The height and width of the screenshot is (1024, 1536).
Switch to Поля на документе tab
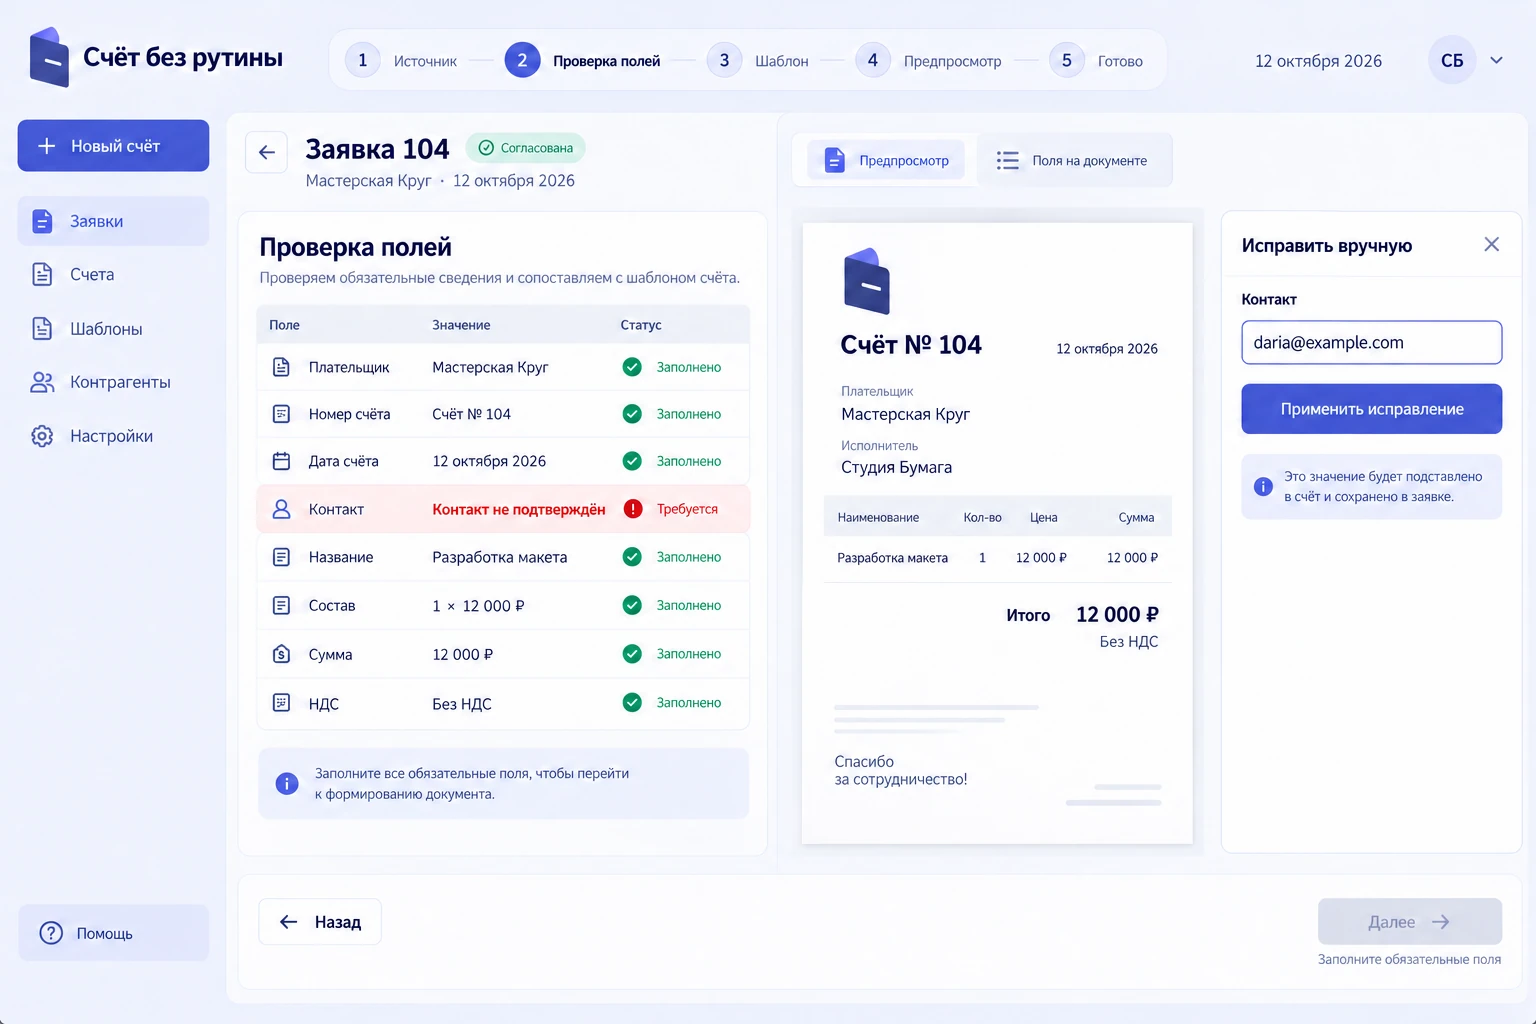tap(1072, 160)
